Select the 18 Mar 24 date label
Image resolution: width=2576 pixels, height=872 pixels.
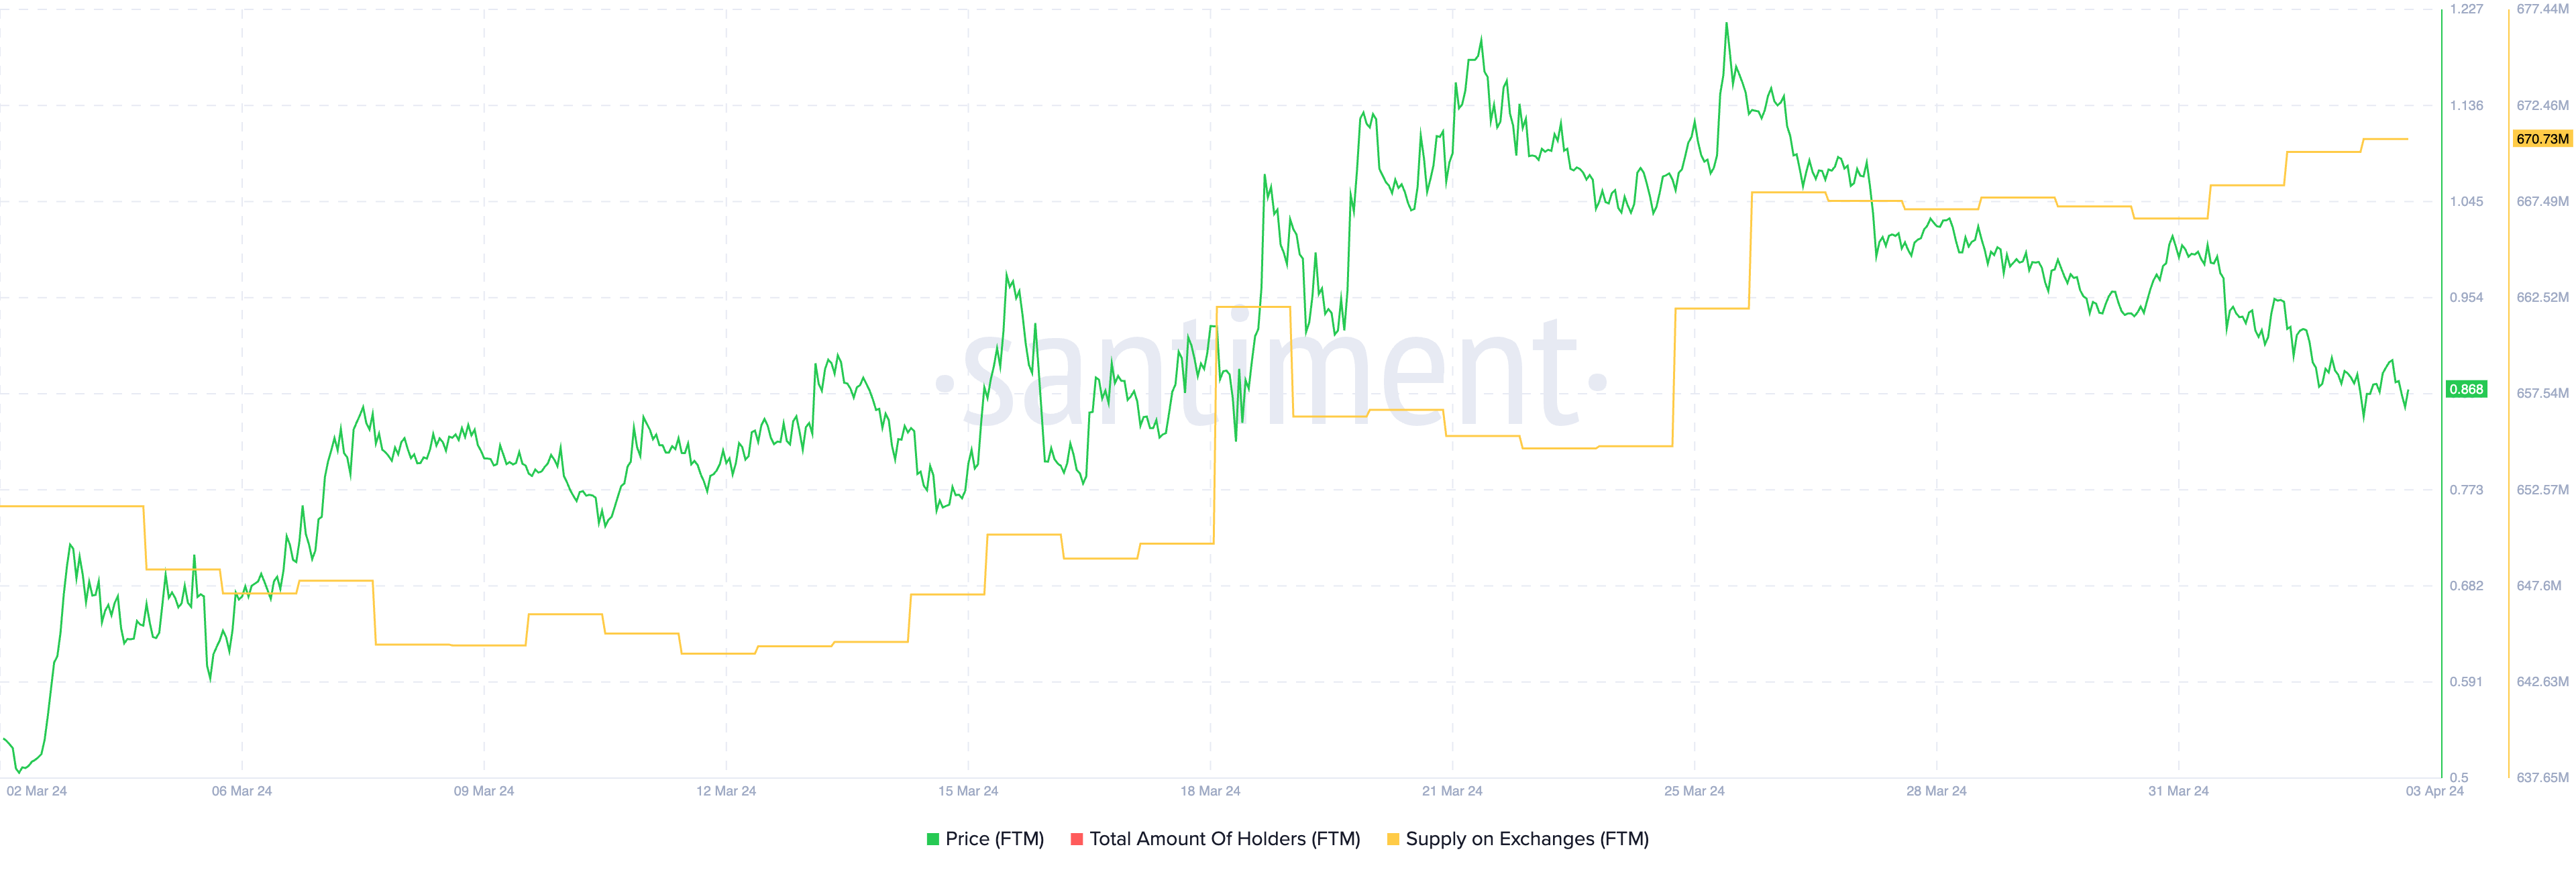(1210, 791)
